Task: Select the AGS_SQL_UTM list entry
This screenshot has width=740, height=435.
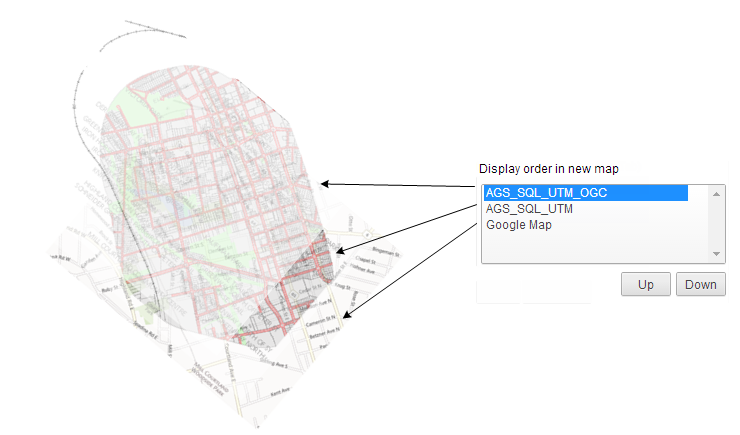Action: 529,209
